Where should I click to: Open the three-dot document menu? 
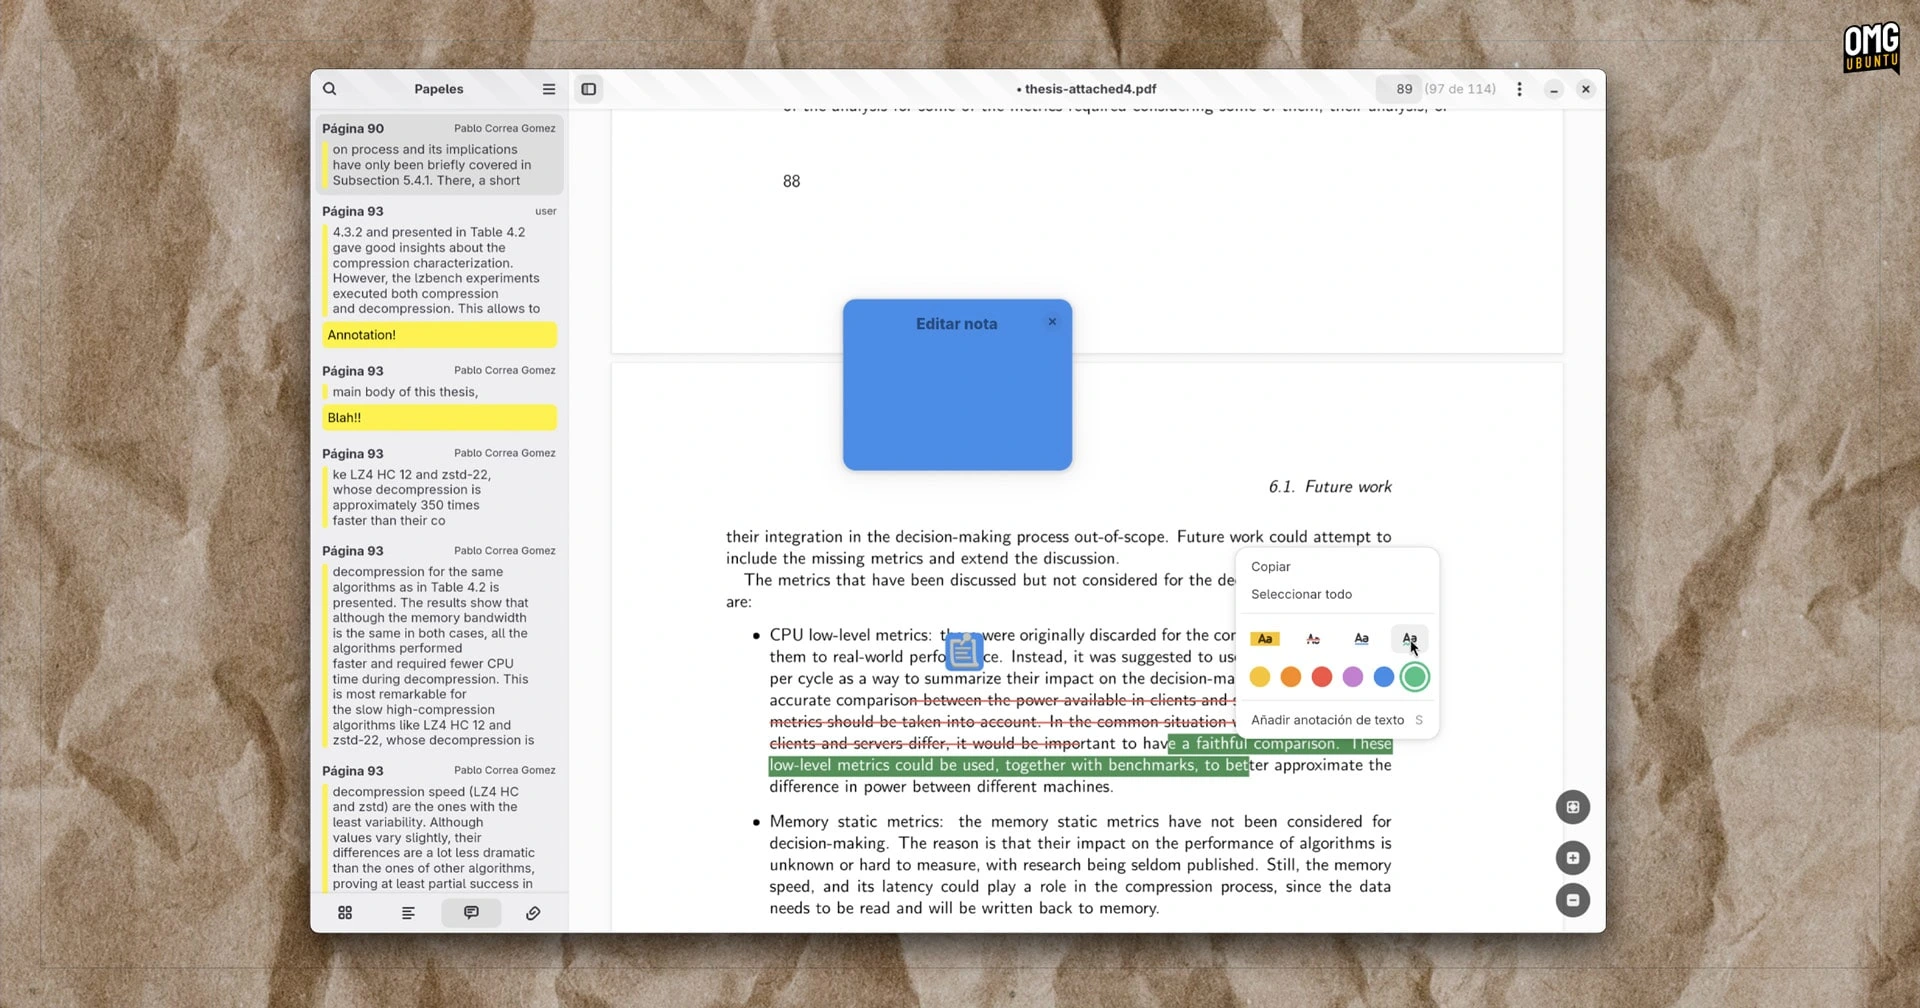click(x=1519, y=89)
